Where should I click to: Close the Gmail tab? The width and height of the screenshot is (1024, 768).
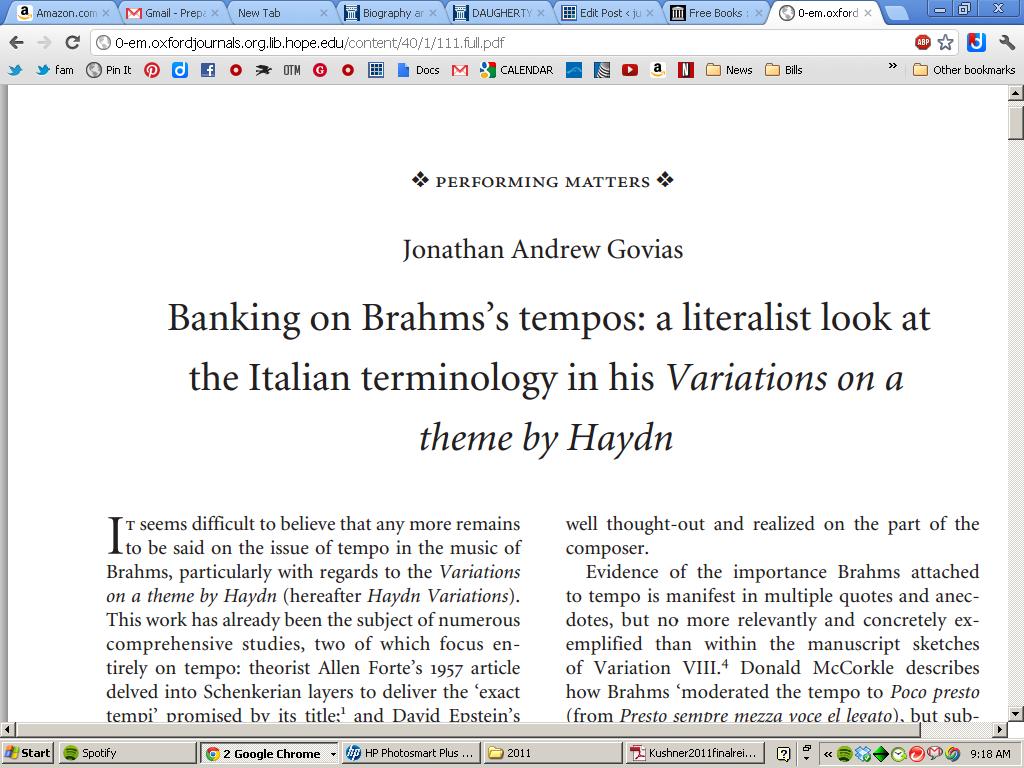coord(215,13)
